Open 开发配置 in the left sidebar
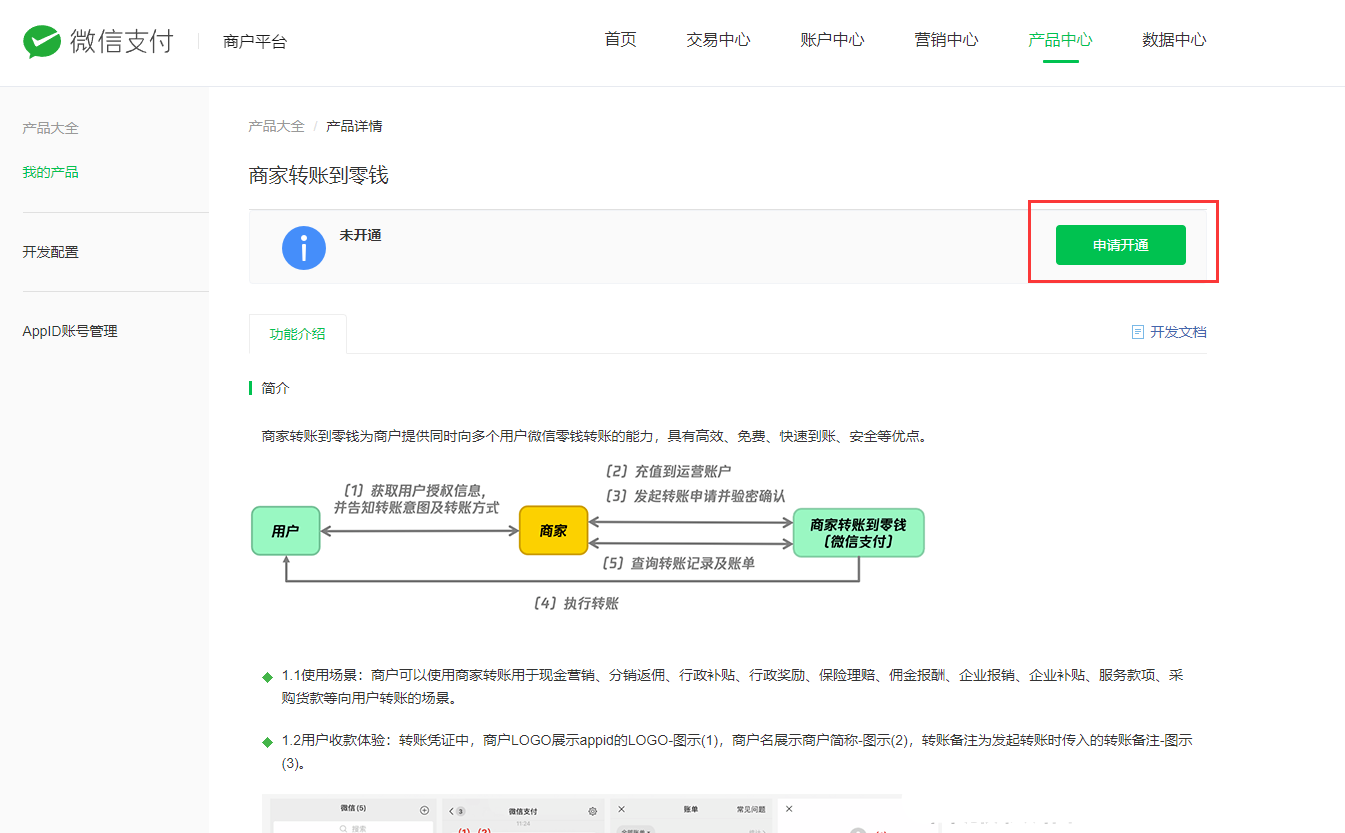 (x=50, y=252)
